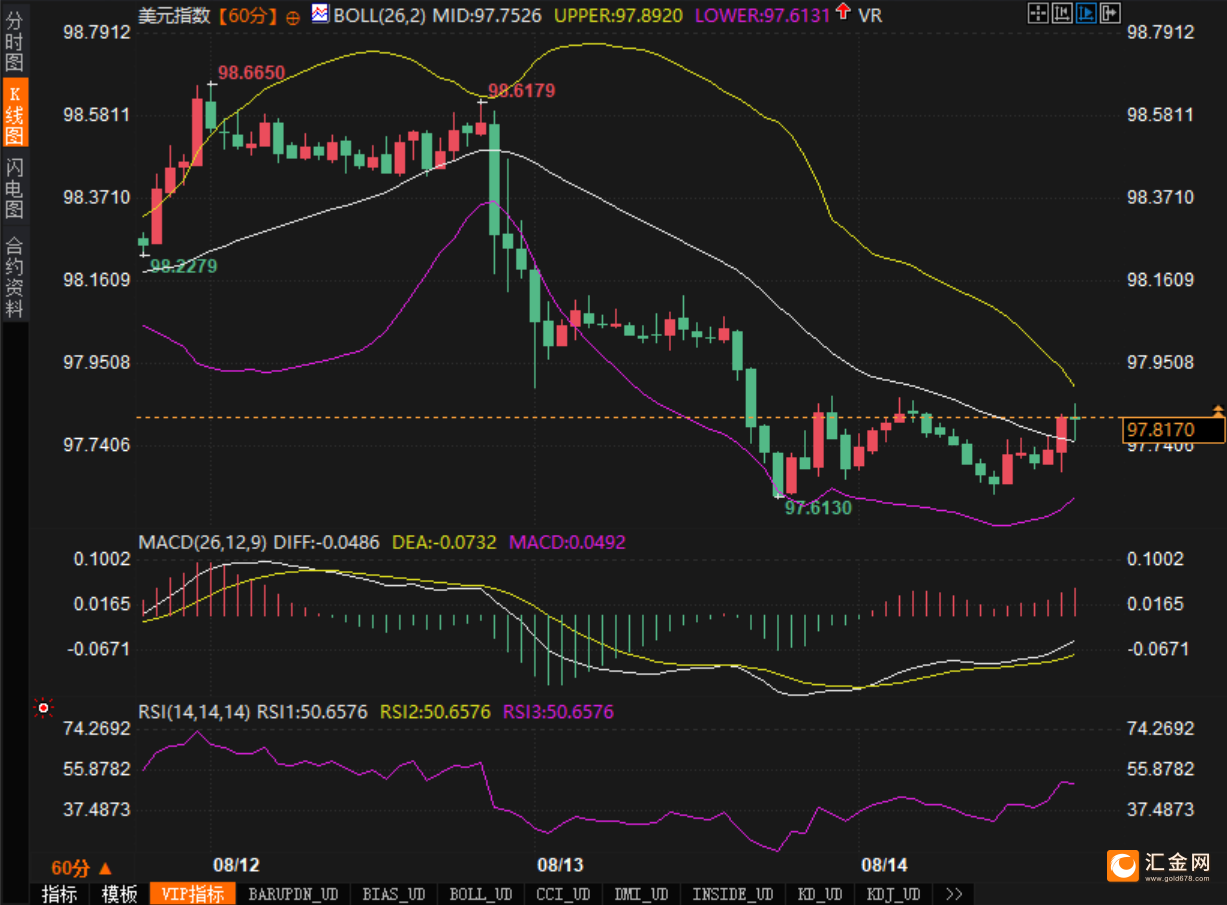The height and width of the screenshot is (905, 1227).
Task: Click the VR label in chart header
Action: (870, 15)
